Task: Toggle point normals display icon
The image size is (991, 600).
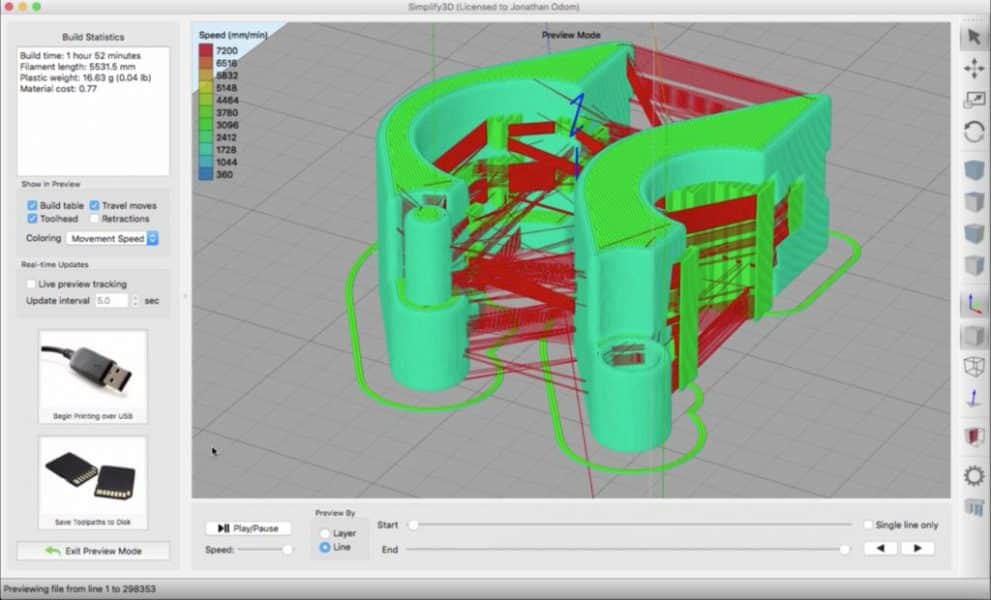Action: click(x=974, y=398)
